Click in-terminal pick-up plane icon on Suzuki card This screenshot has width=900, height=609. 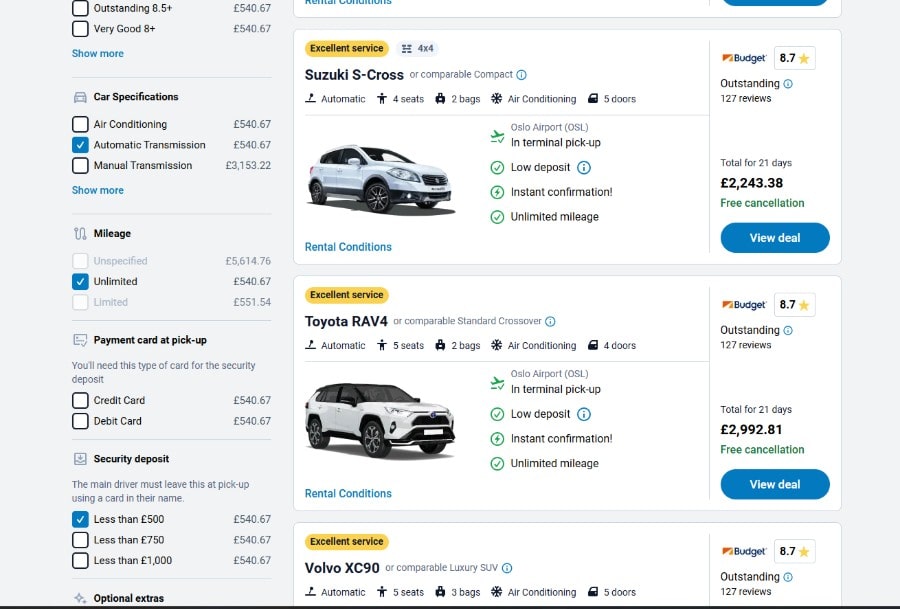point(497,137)
